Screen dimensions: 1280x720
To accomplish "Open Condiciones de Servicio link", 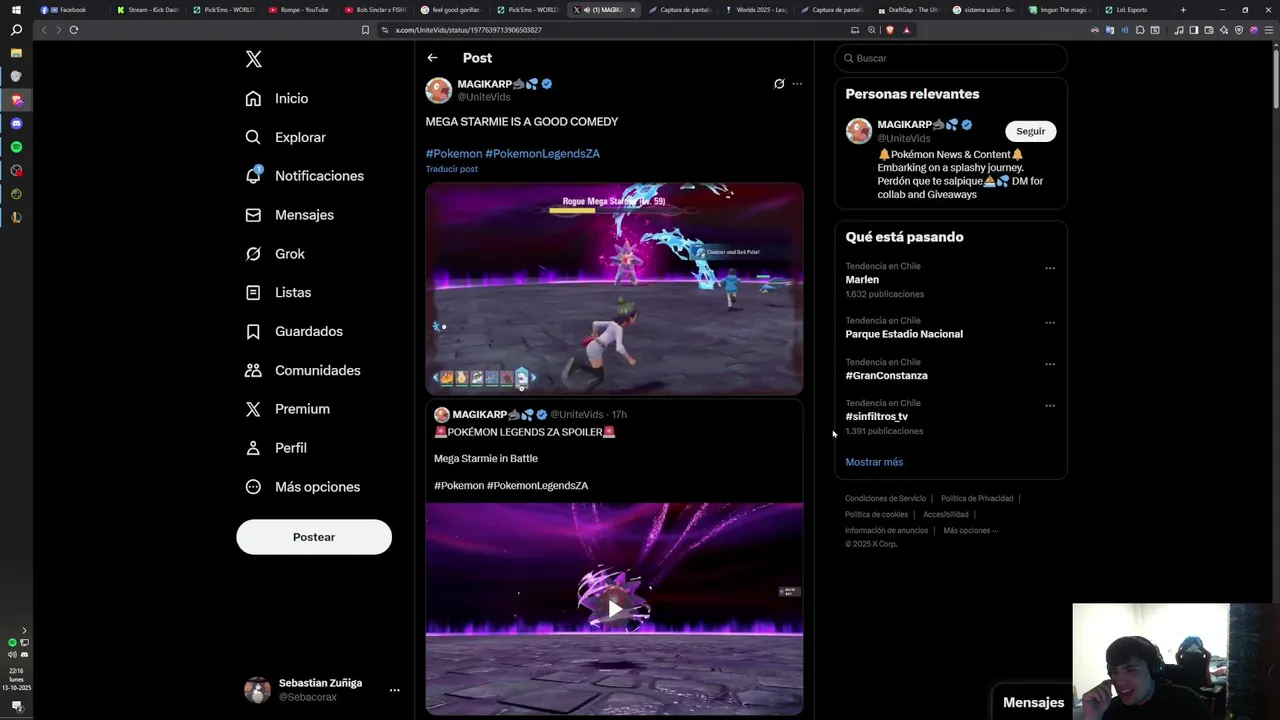I will [x=885, y=498].
